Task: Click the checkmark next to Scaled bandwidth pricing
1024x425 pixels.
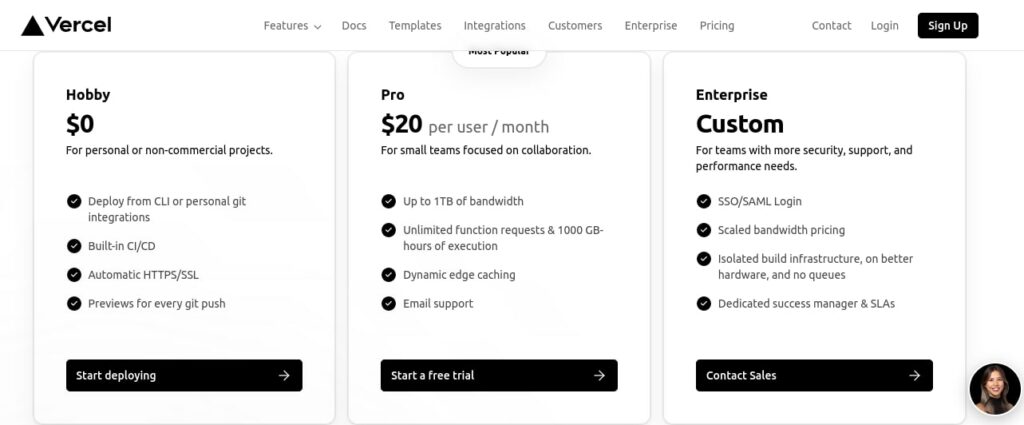Action: (x=704, y=230)
